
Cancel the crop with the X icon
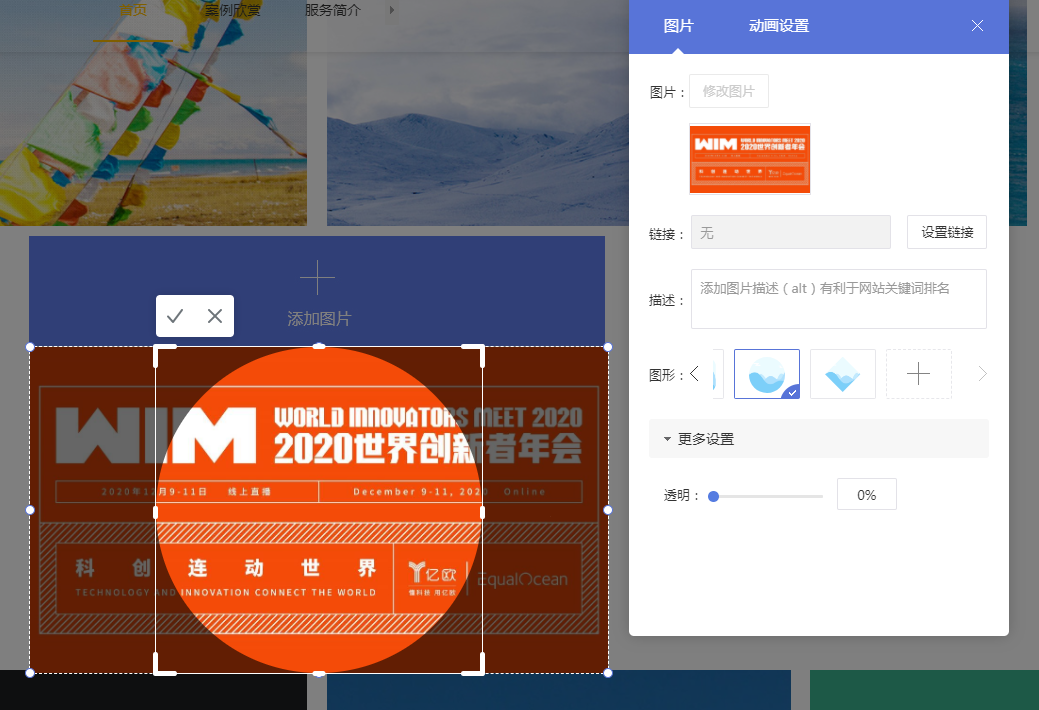click(215, 316)
